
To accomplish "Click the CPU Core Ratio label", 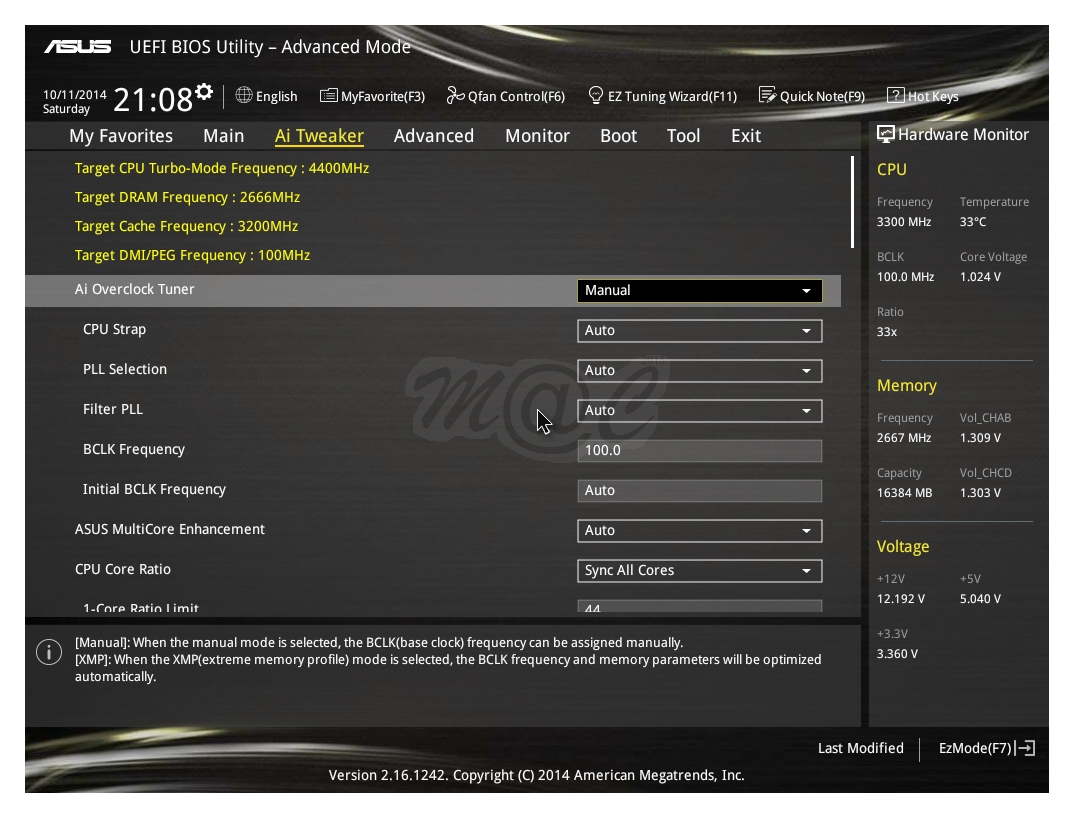I will (123, 569).
